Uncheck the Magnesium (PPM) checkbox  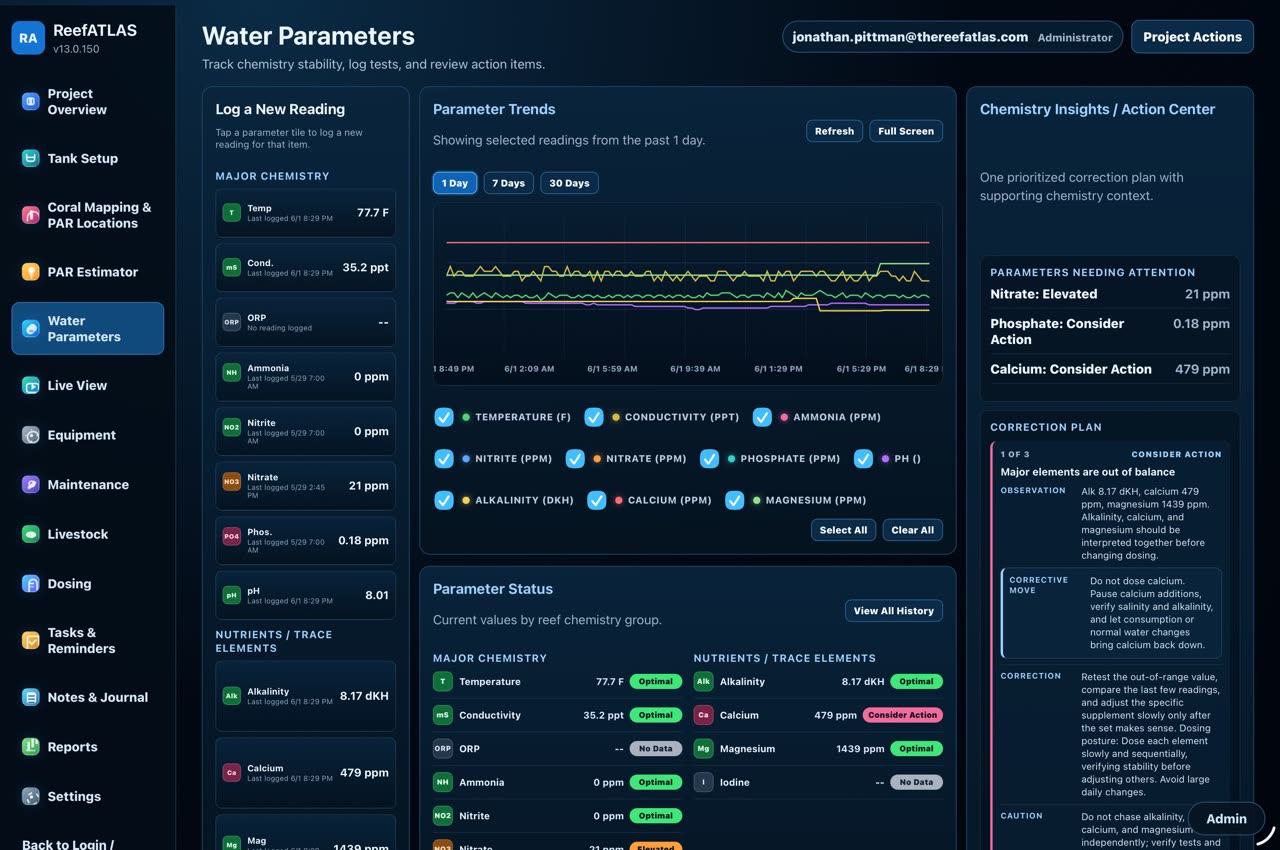[x=735, y=500]
